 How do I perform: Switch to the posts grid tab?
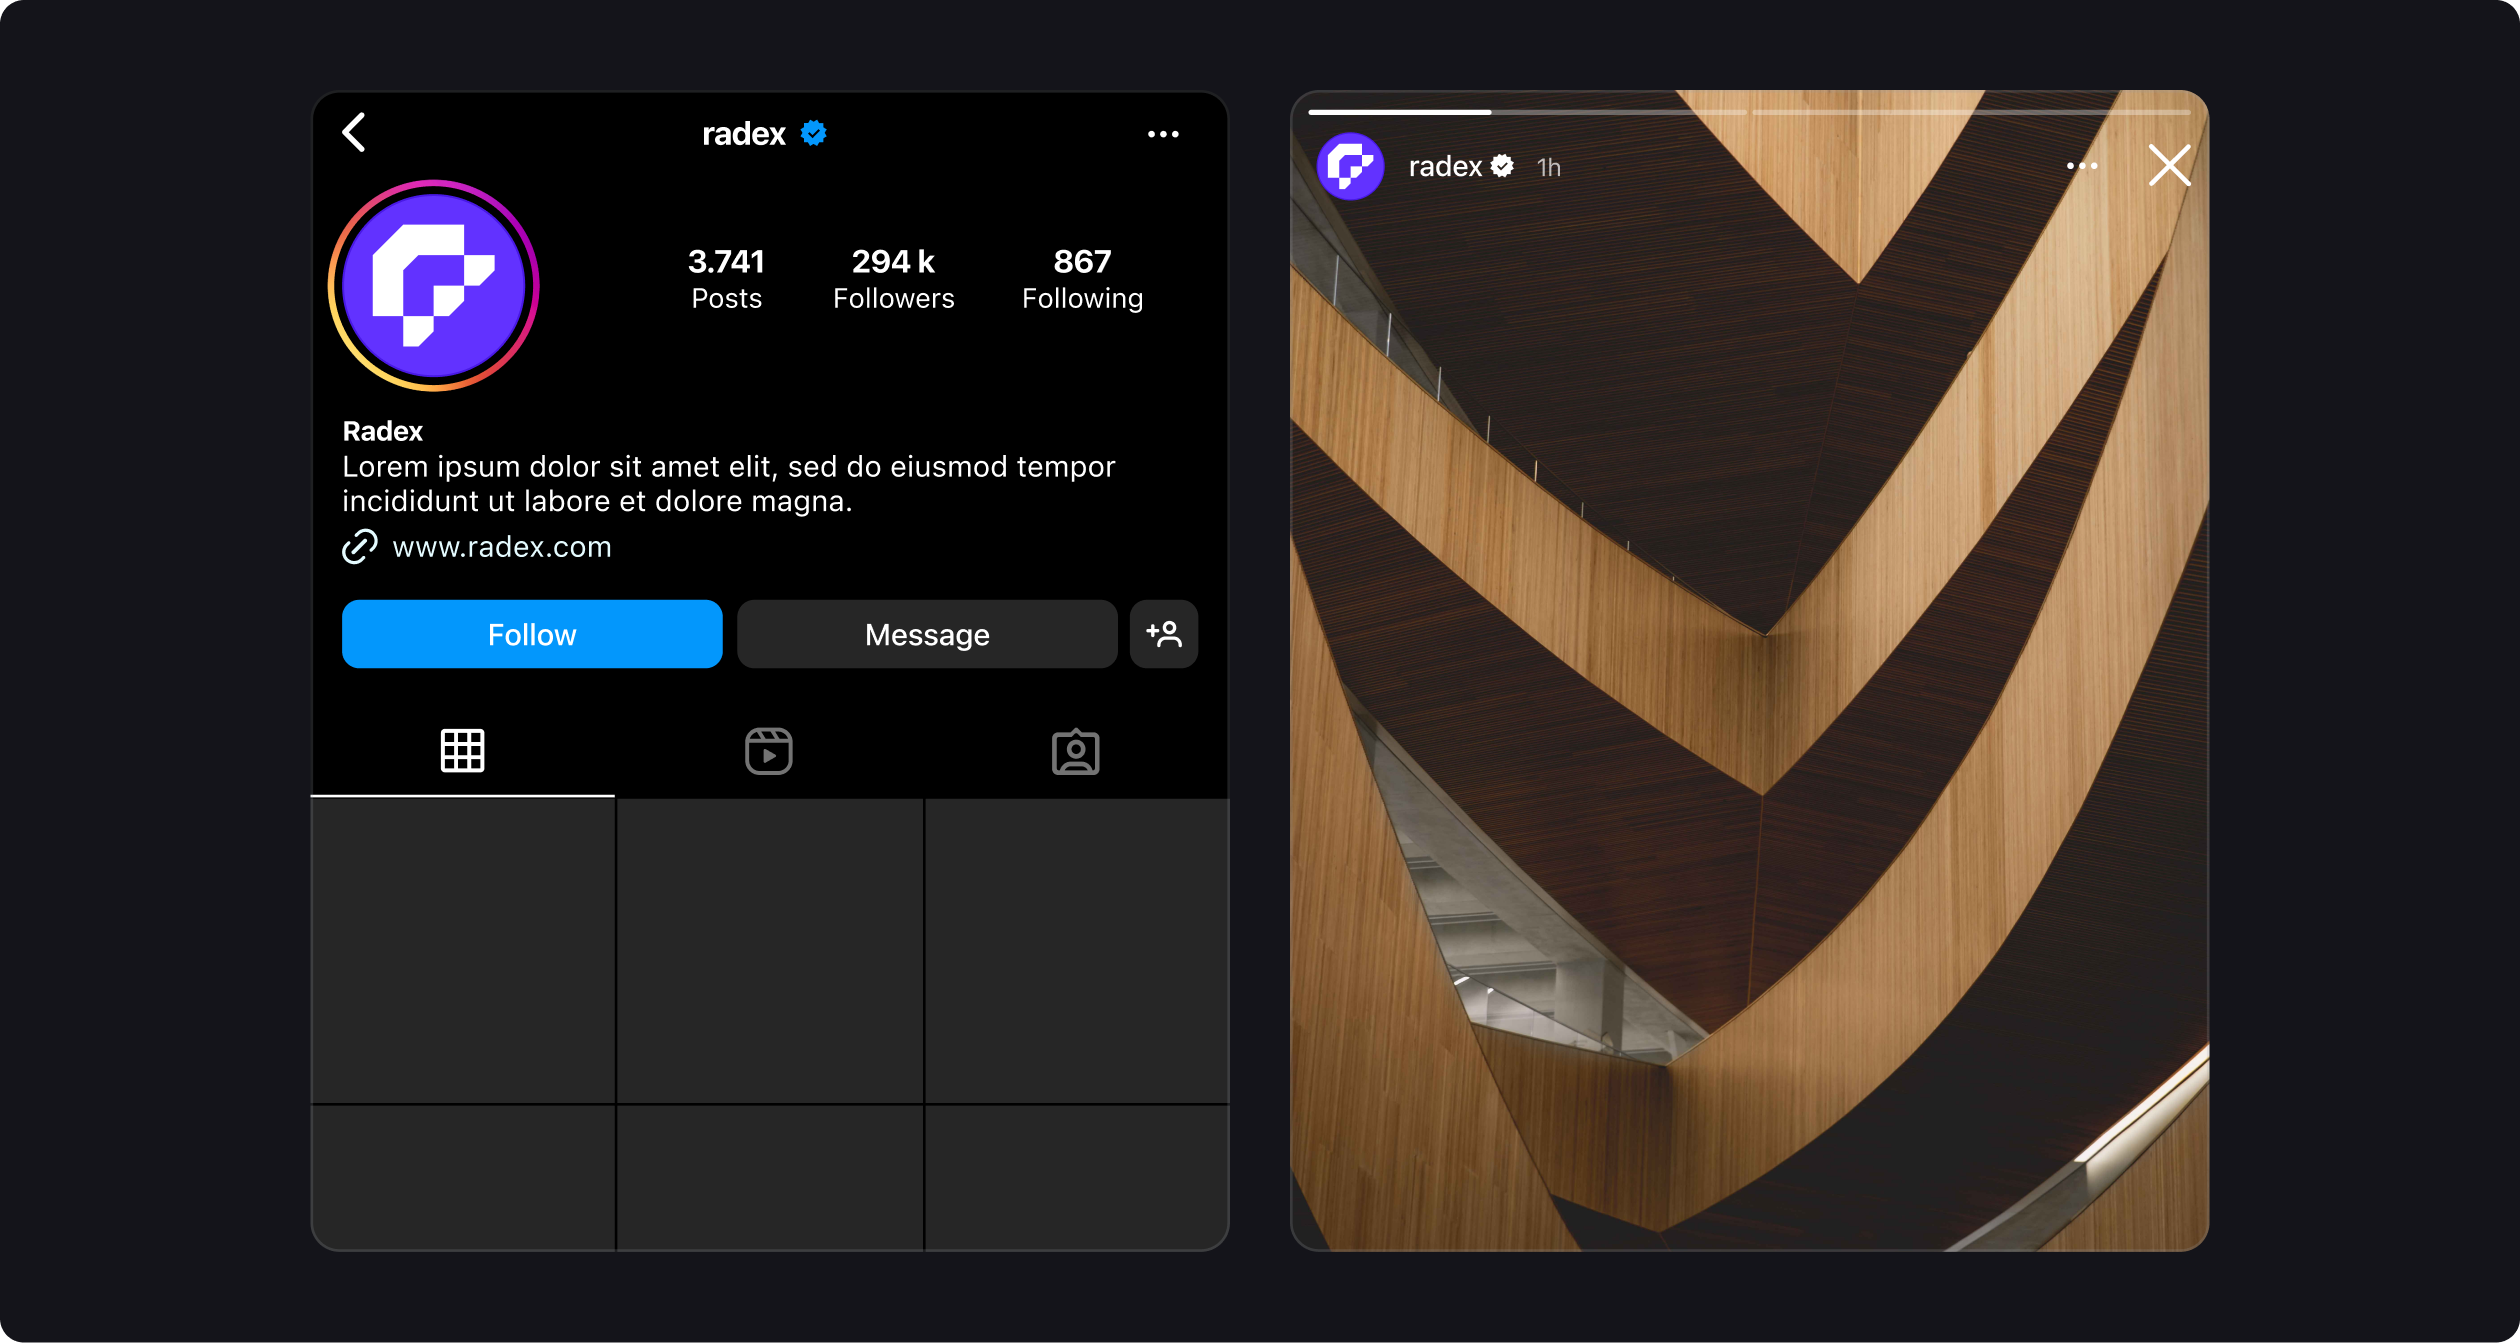tap(463, 751)
